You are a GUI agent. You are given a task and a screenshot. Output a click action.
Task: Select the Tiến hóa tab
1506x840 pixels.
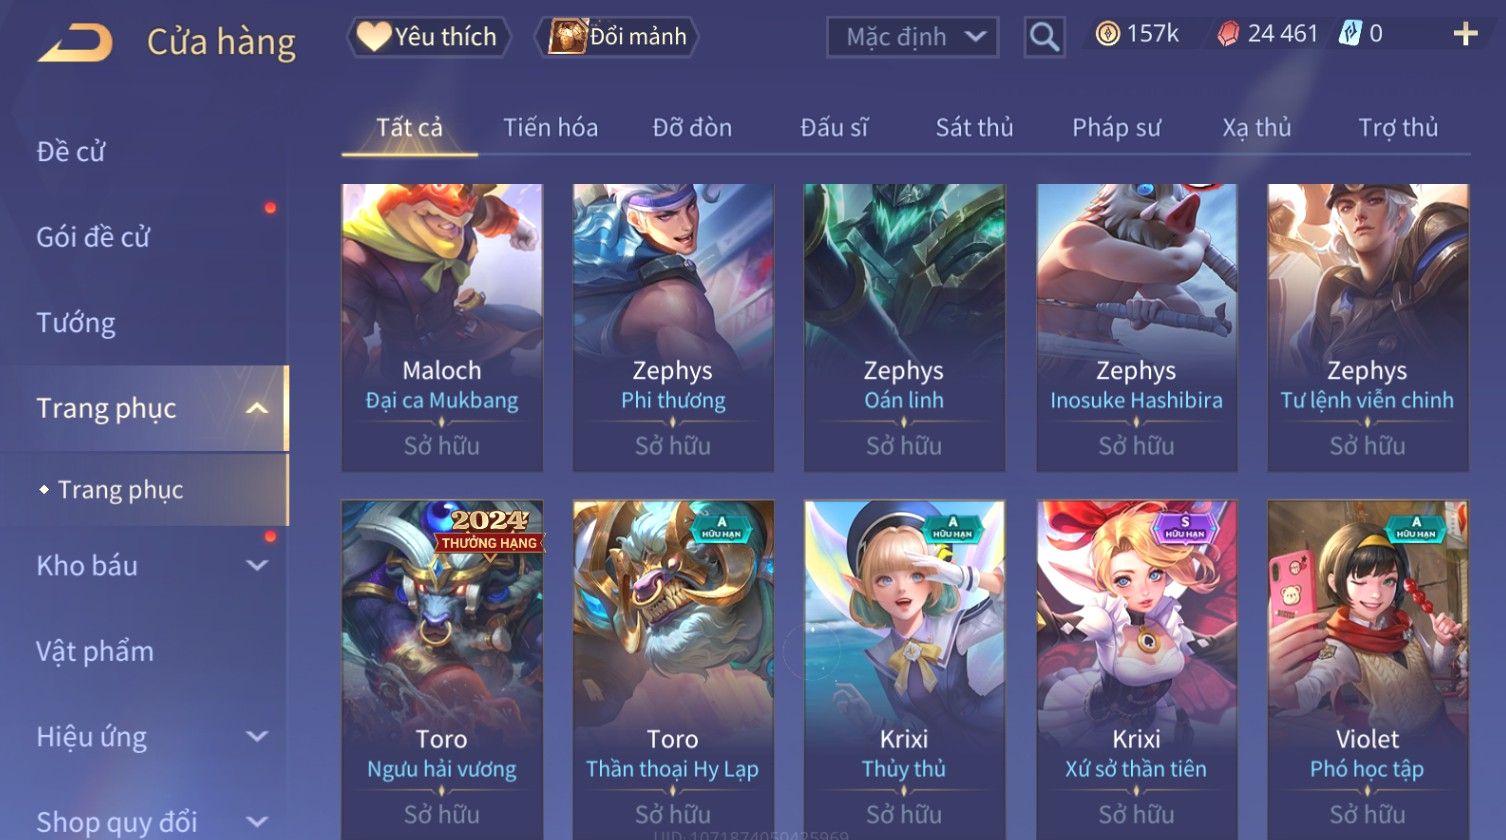pyautogui.click(x=550, y=128)
